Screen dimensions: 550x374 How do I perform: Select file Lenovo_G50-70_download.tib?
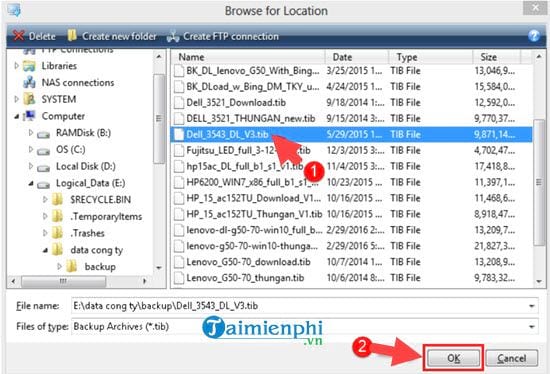click(x=352, y=262)
